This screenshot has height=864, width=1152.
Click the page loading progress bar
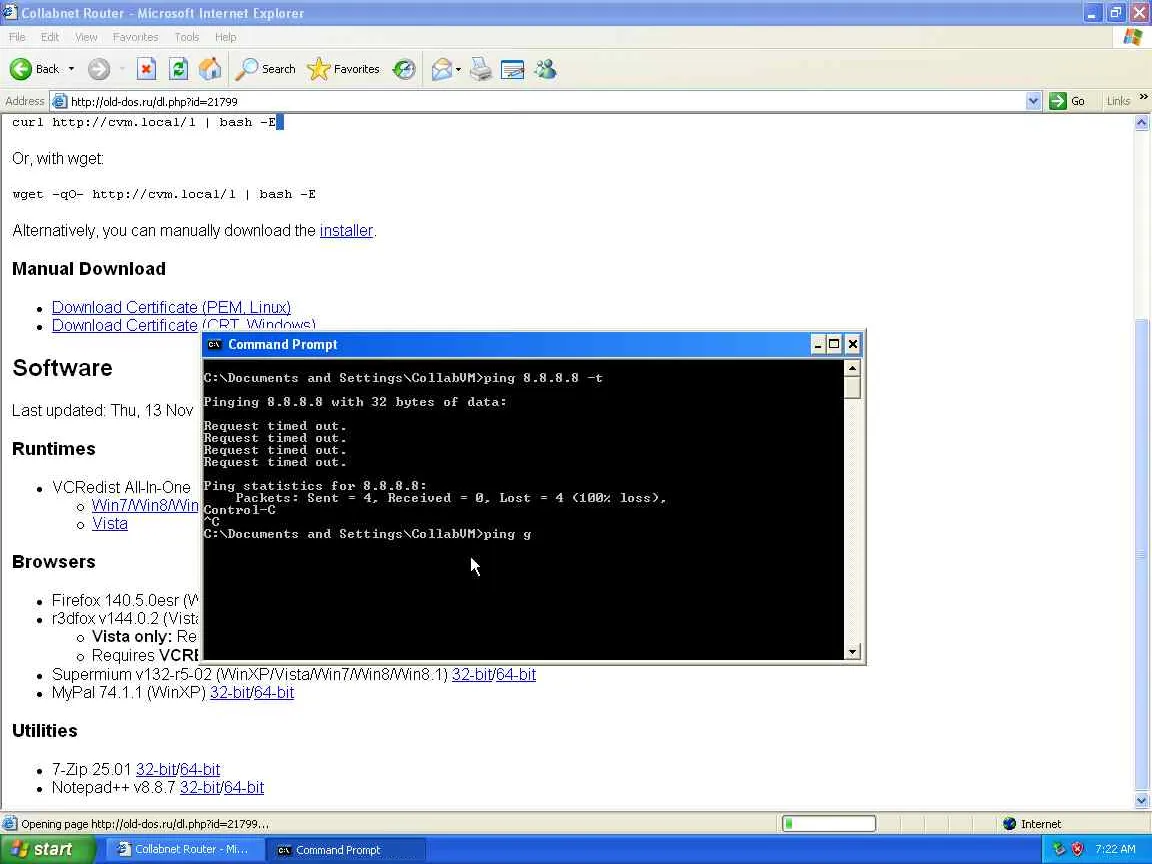coord(829,824)
